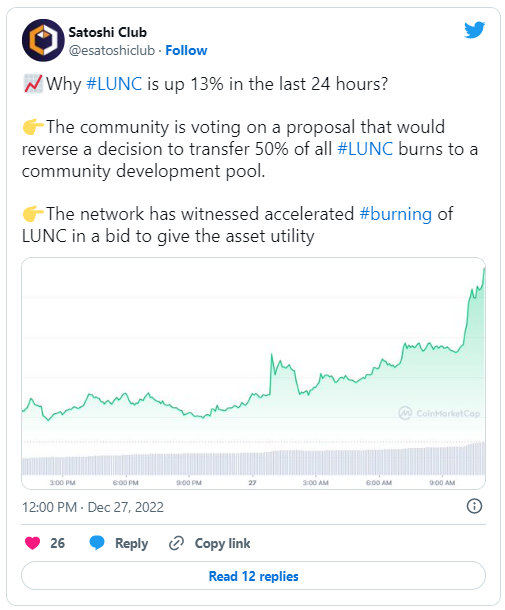Click the Reply text button
505x610 pixels.
(x=132, y=543)
